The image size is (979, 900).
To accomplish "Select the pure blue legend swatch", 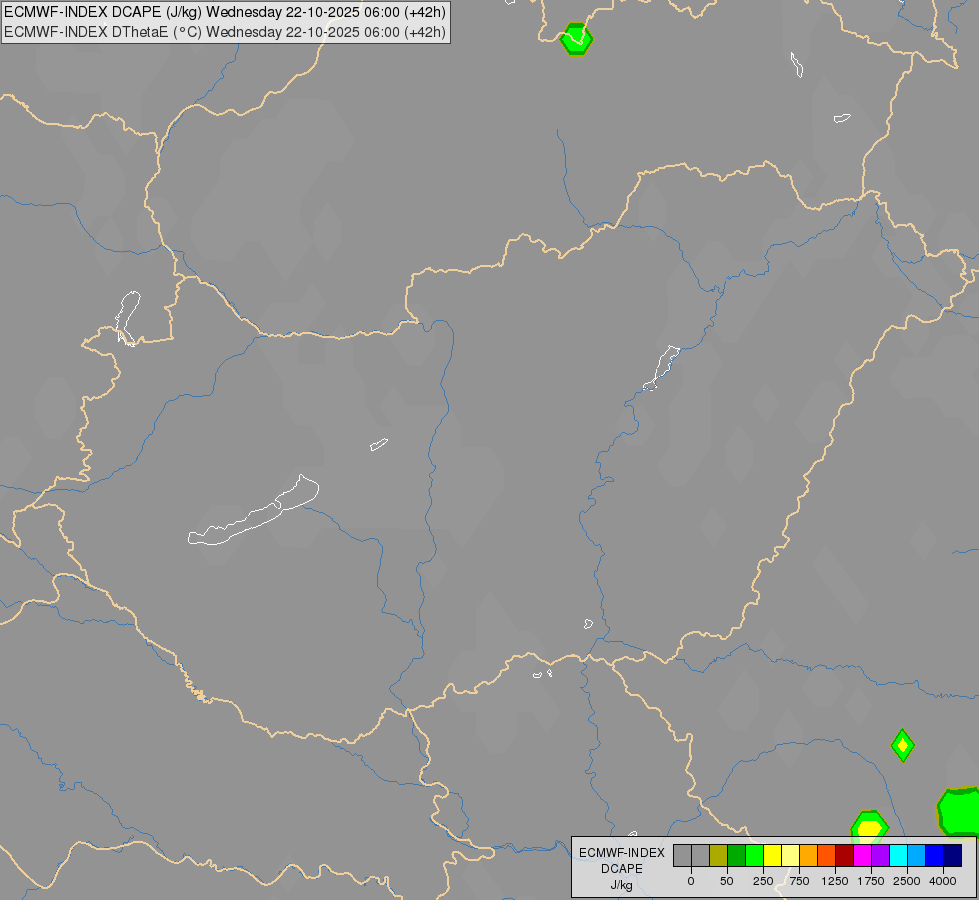I will click(935, 856).
